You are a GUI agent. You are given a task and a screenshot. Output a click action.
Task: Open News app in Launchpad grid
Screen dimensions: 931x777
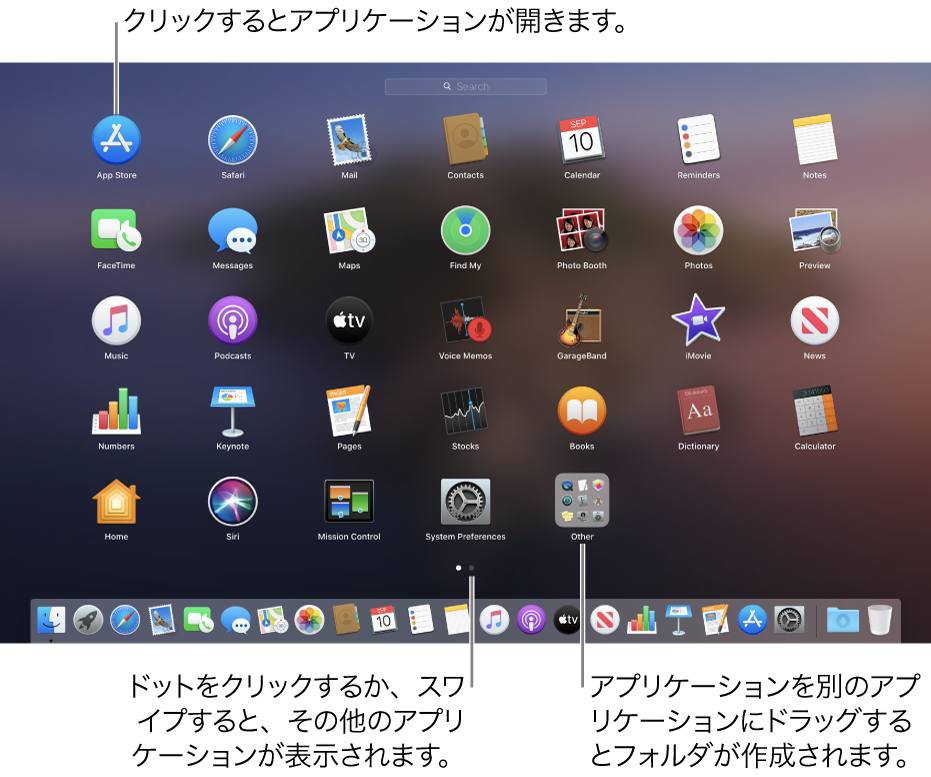(x=815, y=321)
